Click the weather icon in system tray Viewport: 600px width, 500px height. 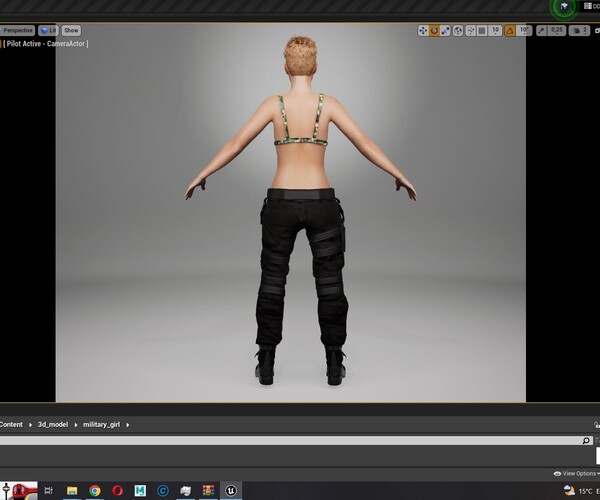pyautogui.click(x=569, y=490)
